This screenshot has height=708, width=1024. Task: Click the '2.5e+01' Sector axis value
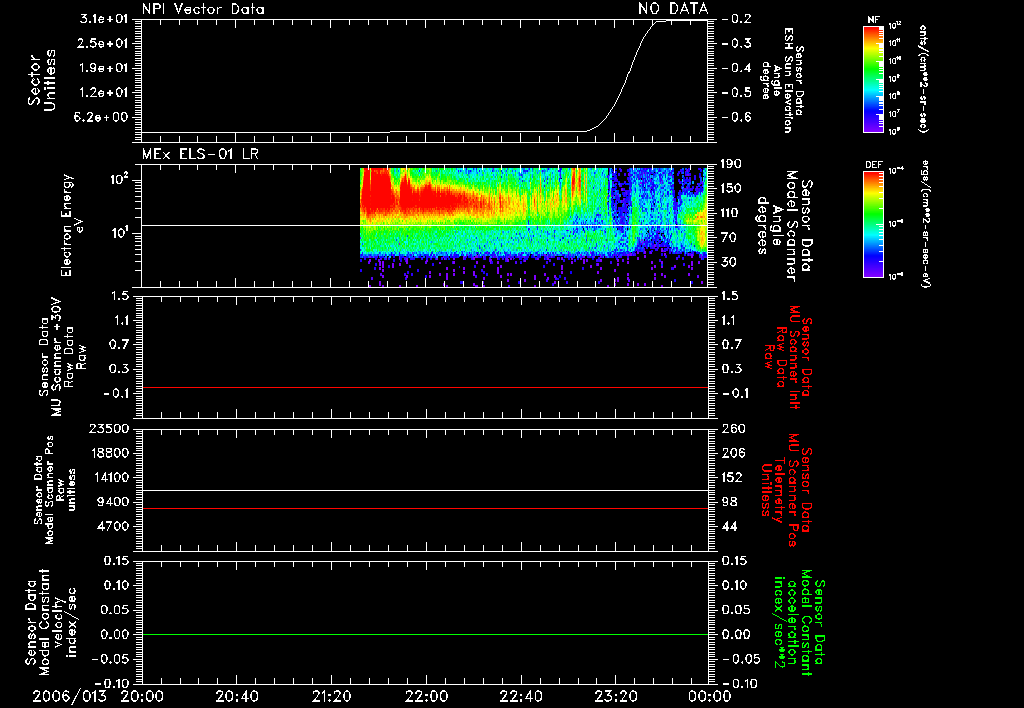click(x=104, y=43)
